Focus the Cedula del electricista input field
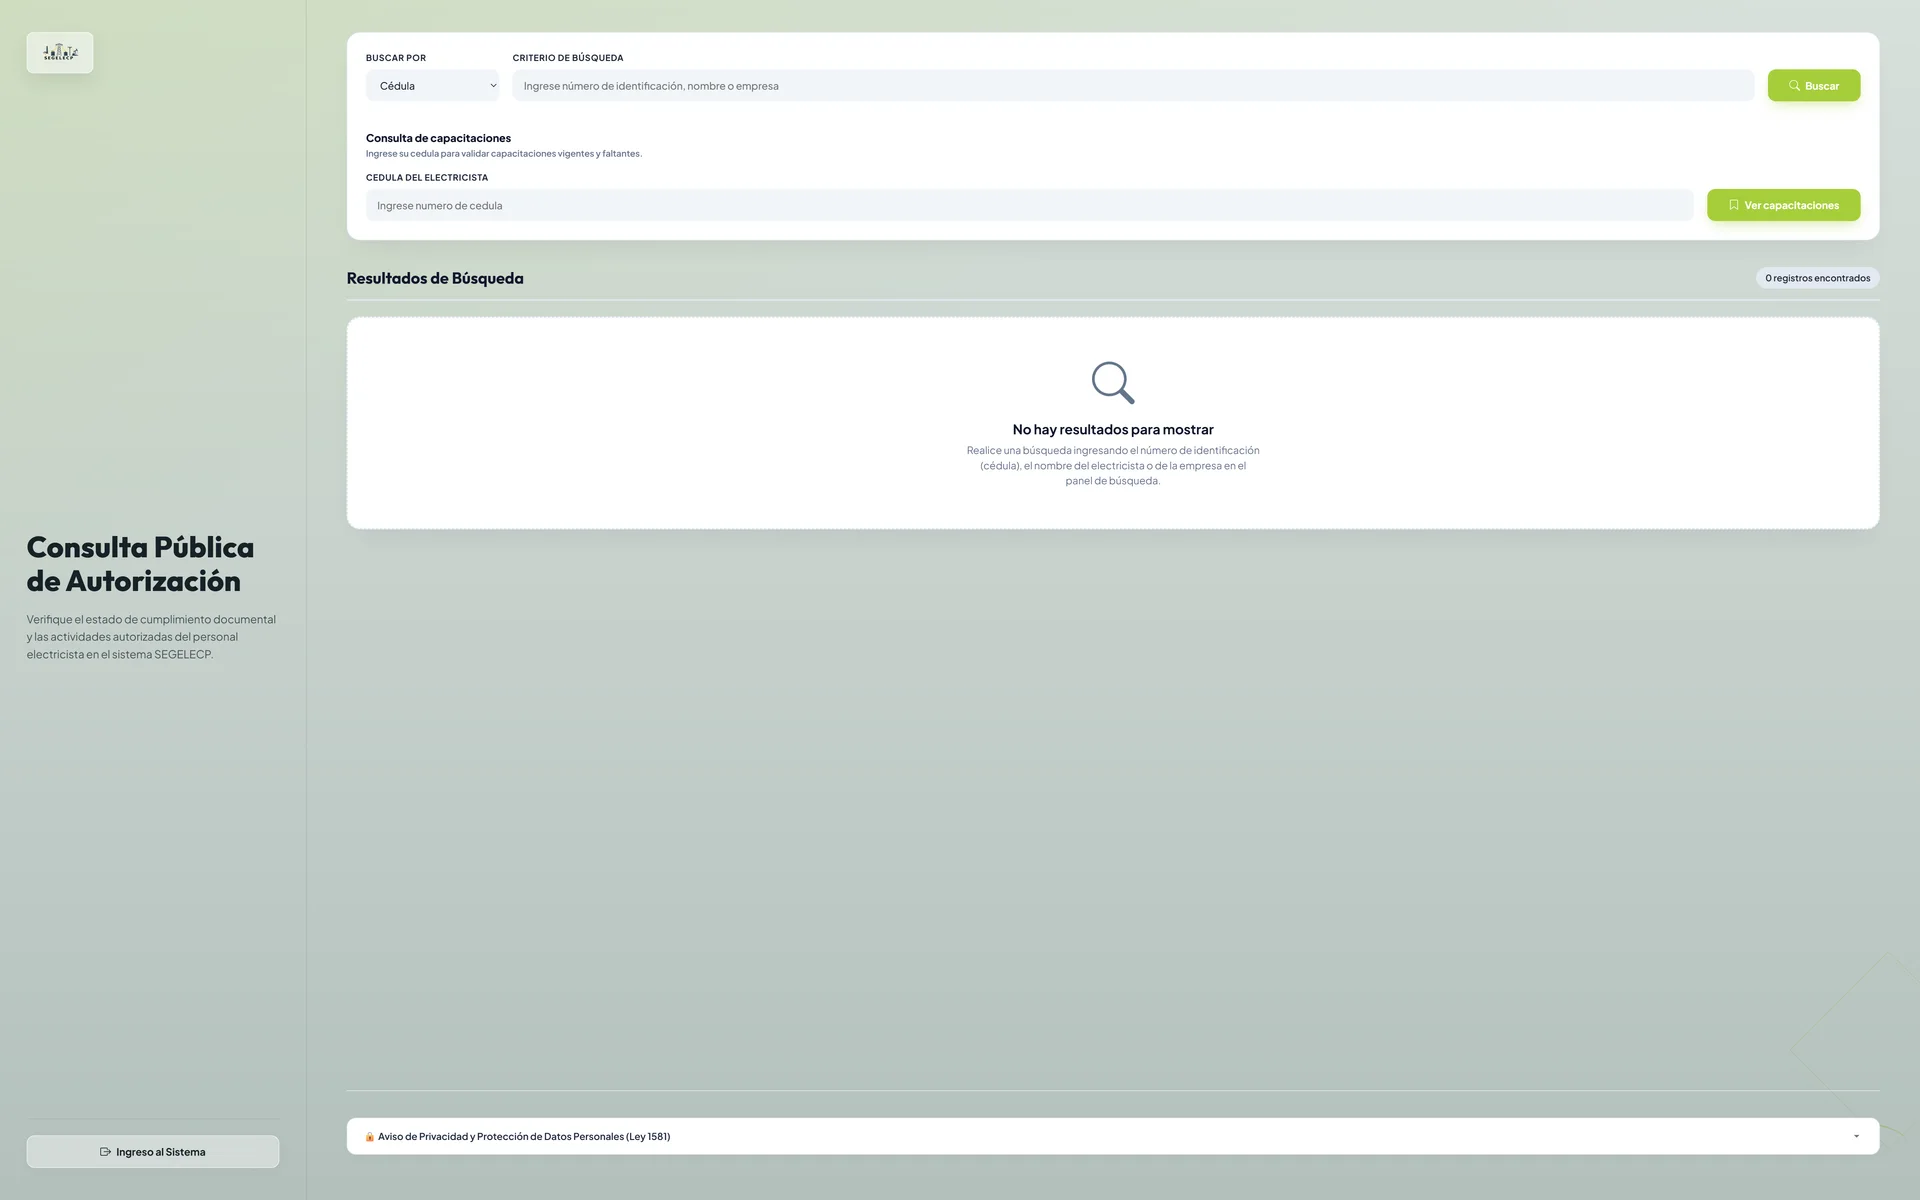 1029,205
